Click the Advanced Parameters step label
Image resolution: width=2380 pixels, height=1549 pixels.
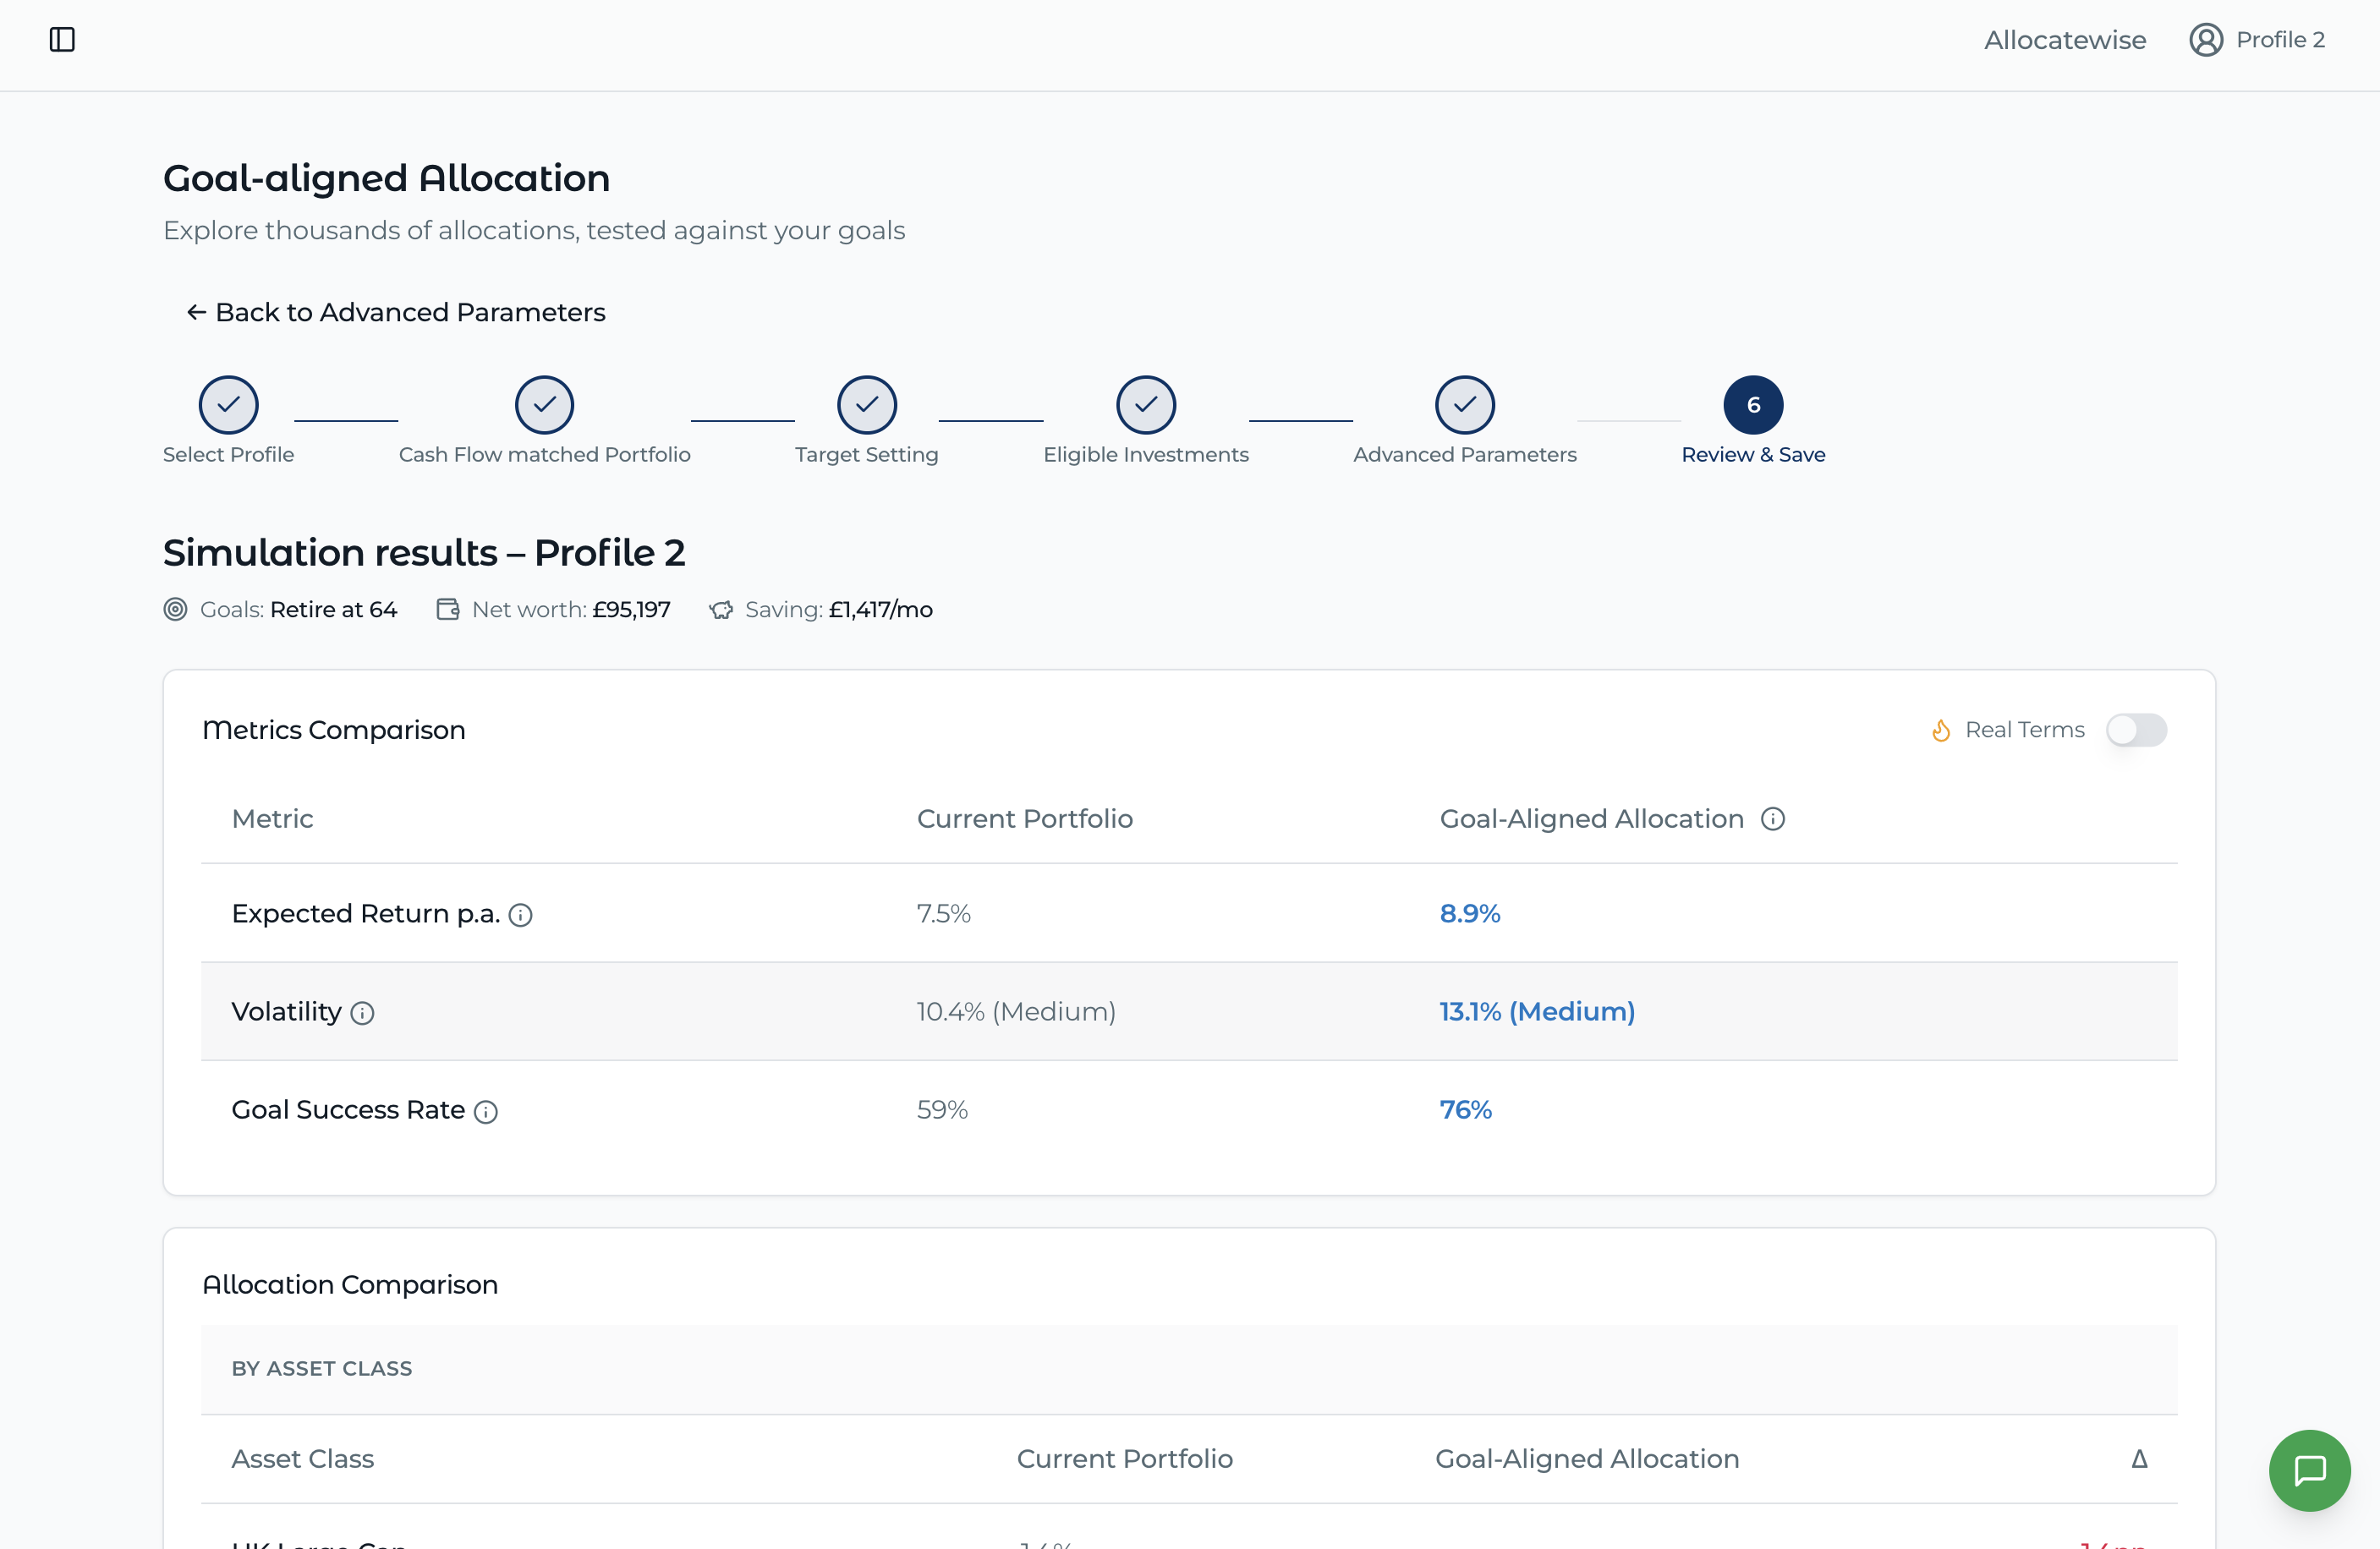1465,454
